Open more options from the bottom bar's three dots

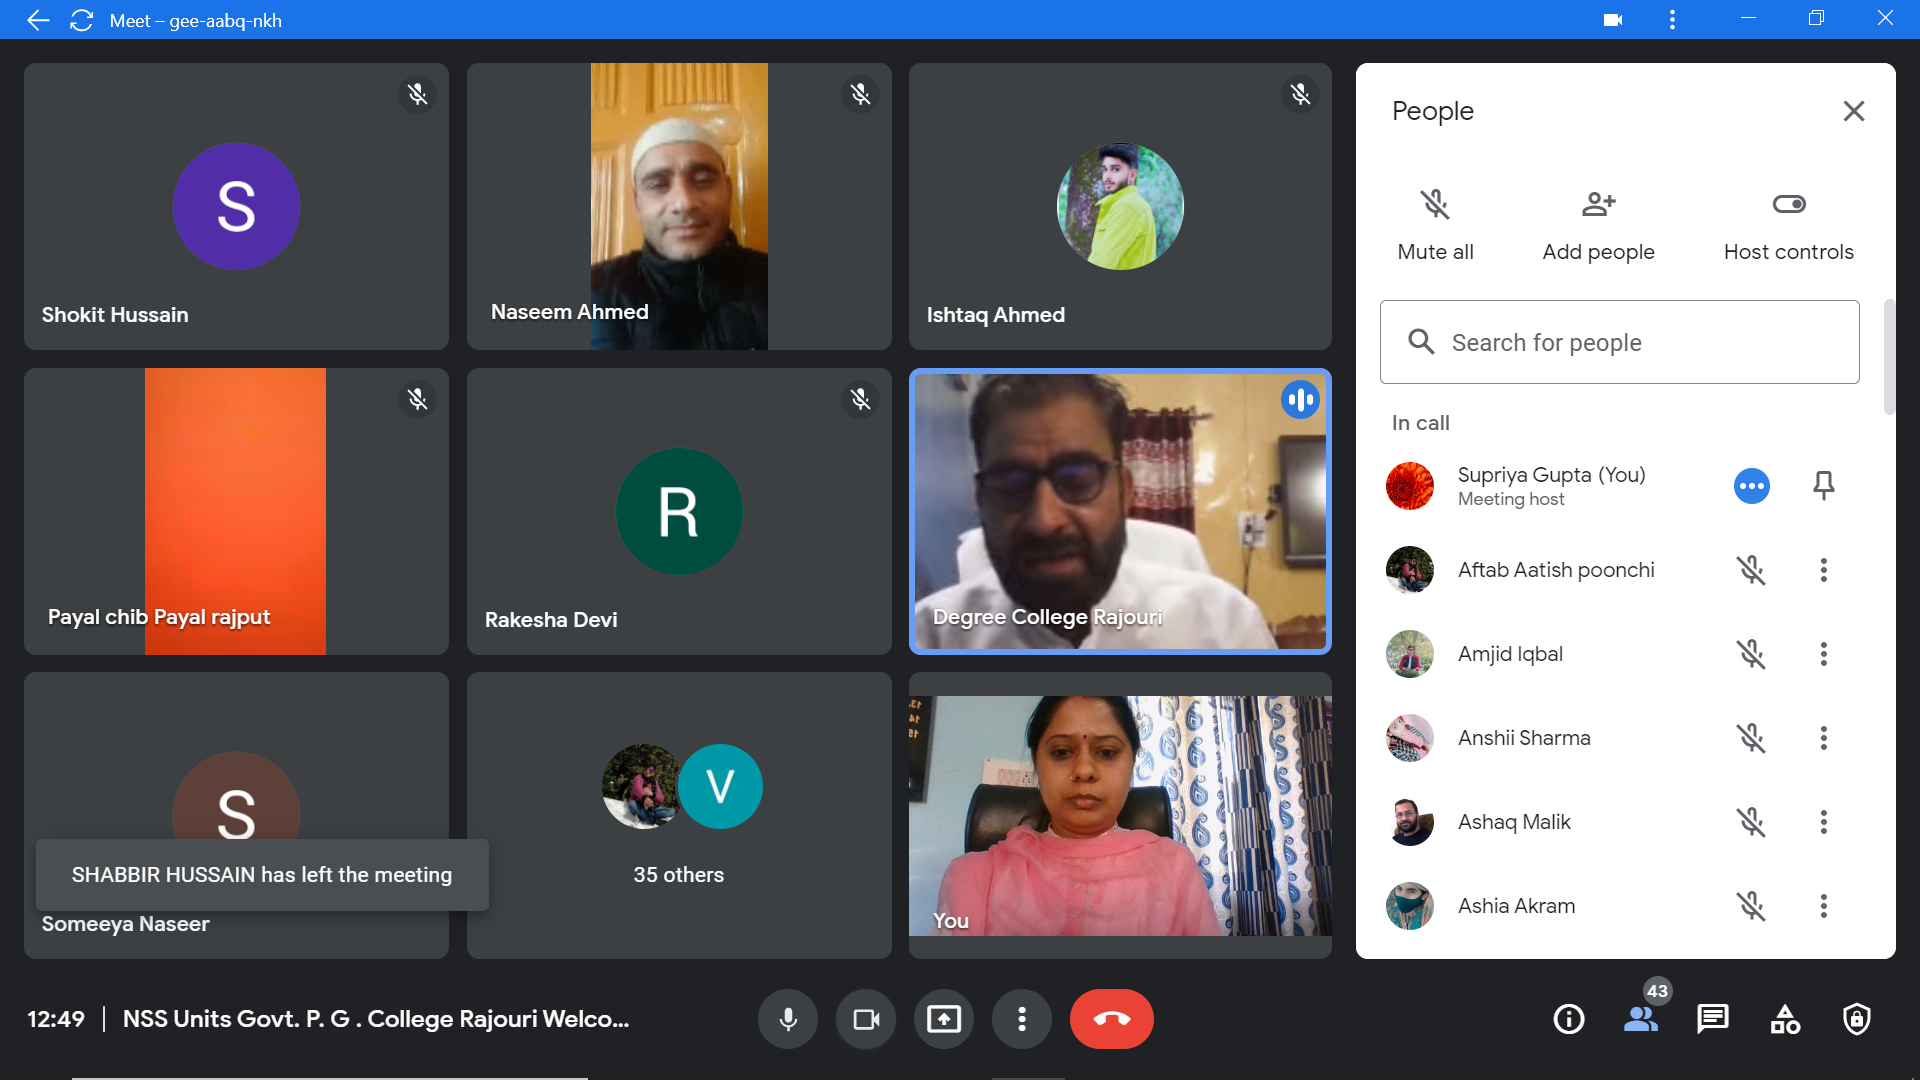click(x=1021, y=1019)
